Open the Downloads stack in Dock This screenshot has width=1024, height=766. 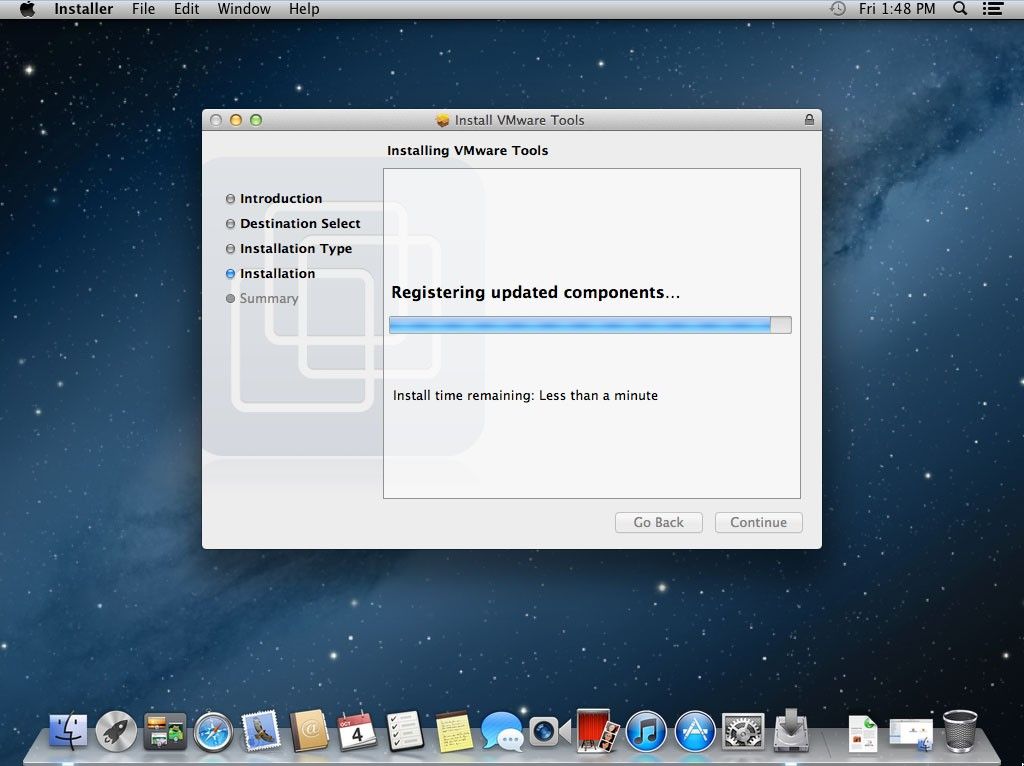coord(911,733)
